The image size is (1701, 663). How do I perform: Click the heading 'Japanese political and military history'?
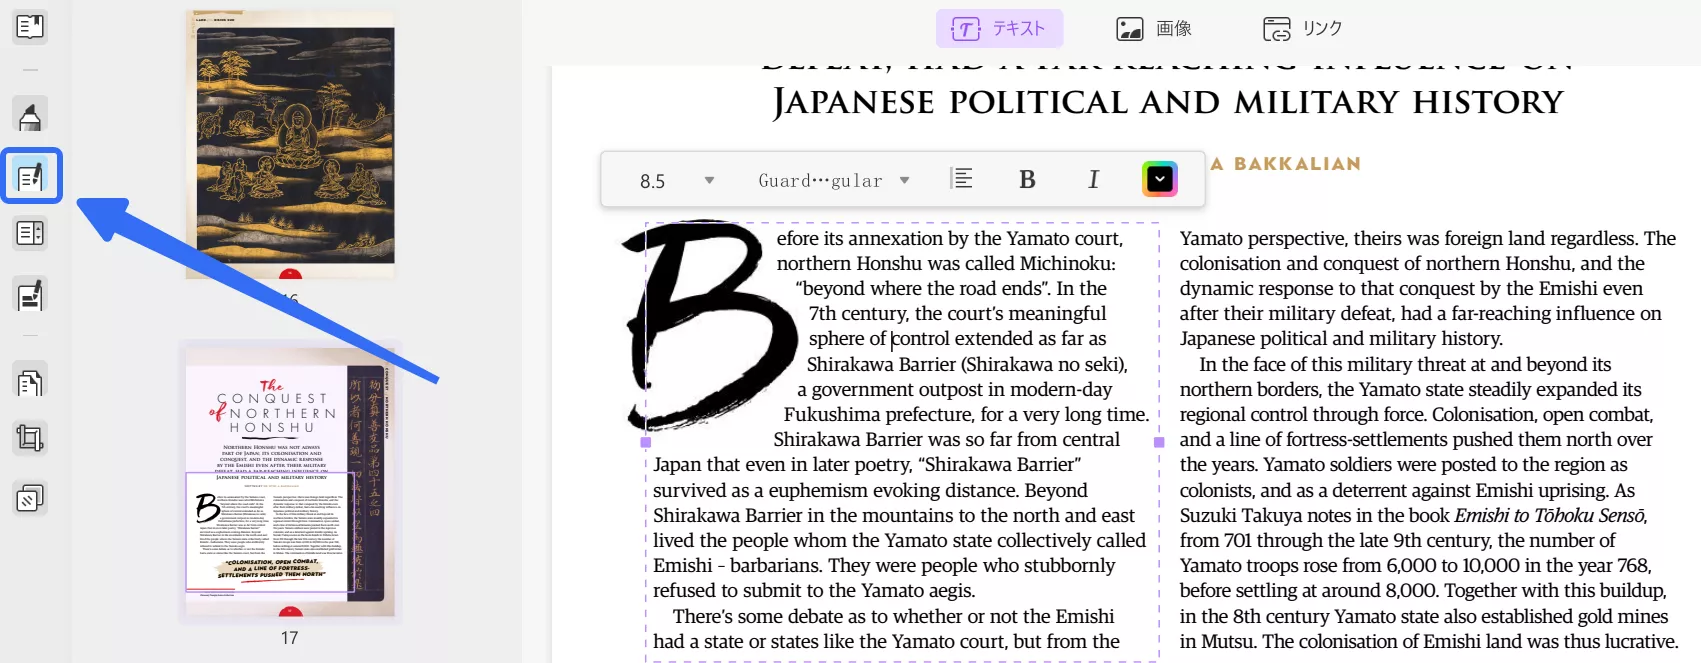click(1168, 102)
